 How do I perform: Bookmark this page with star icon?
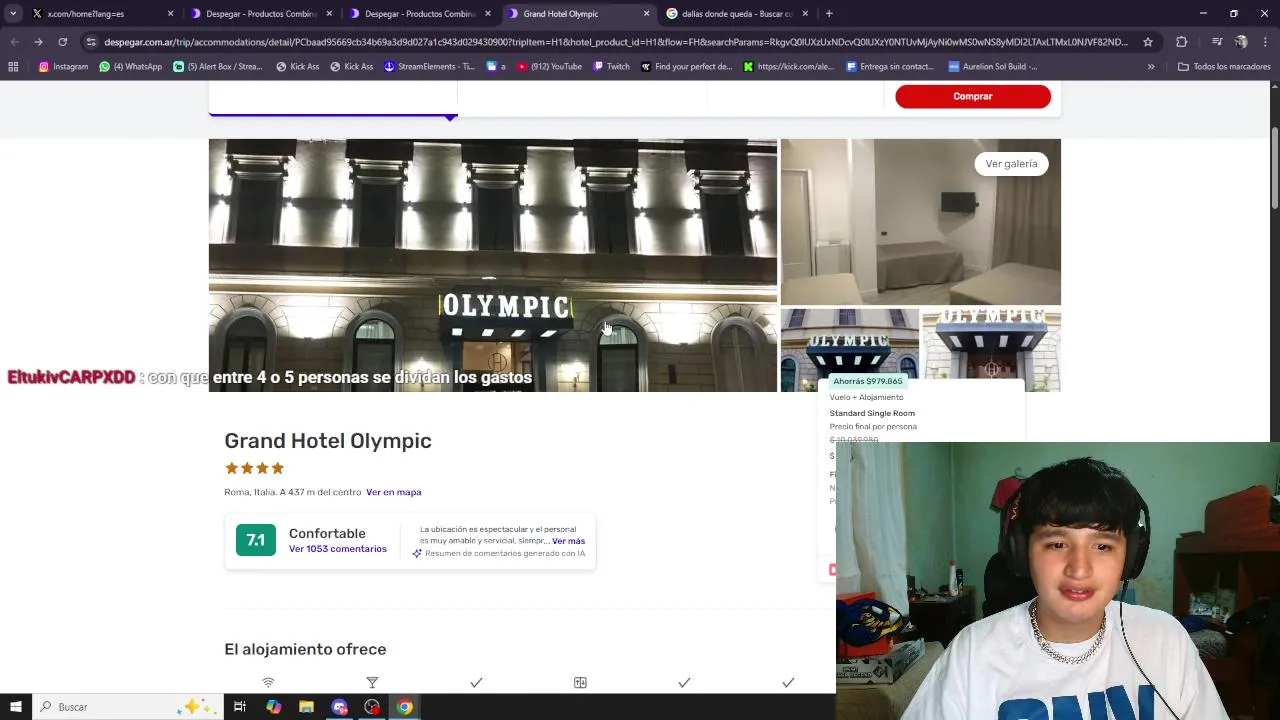pos(1148,42)
